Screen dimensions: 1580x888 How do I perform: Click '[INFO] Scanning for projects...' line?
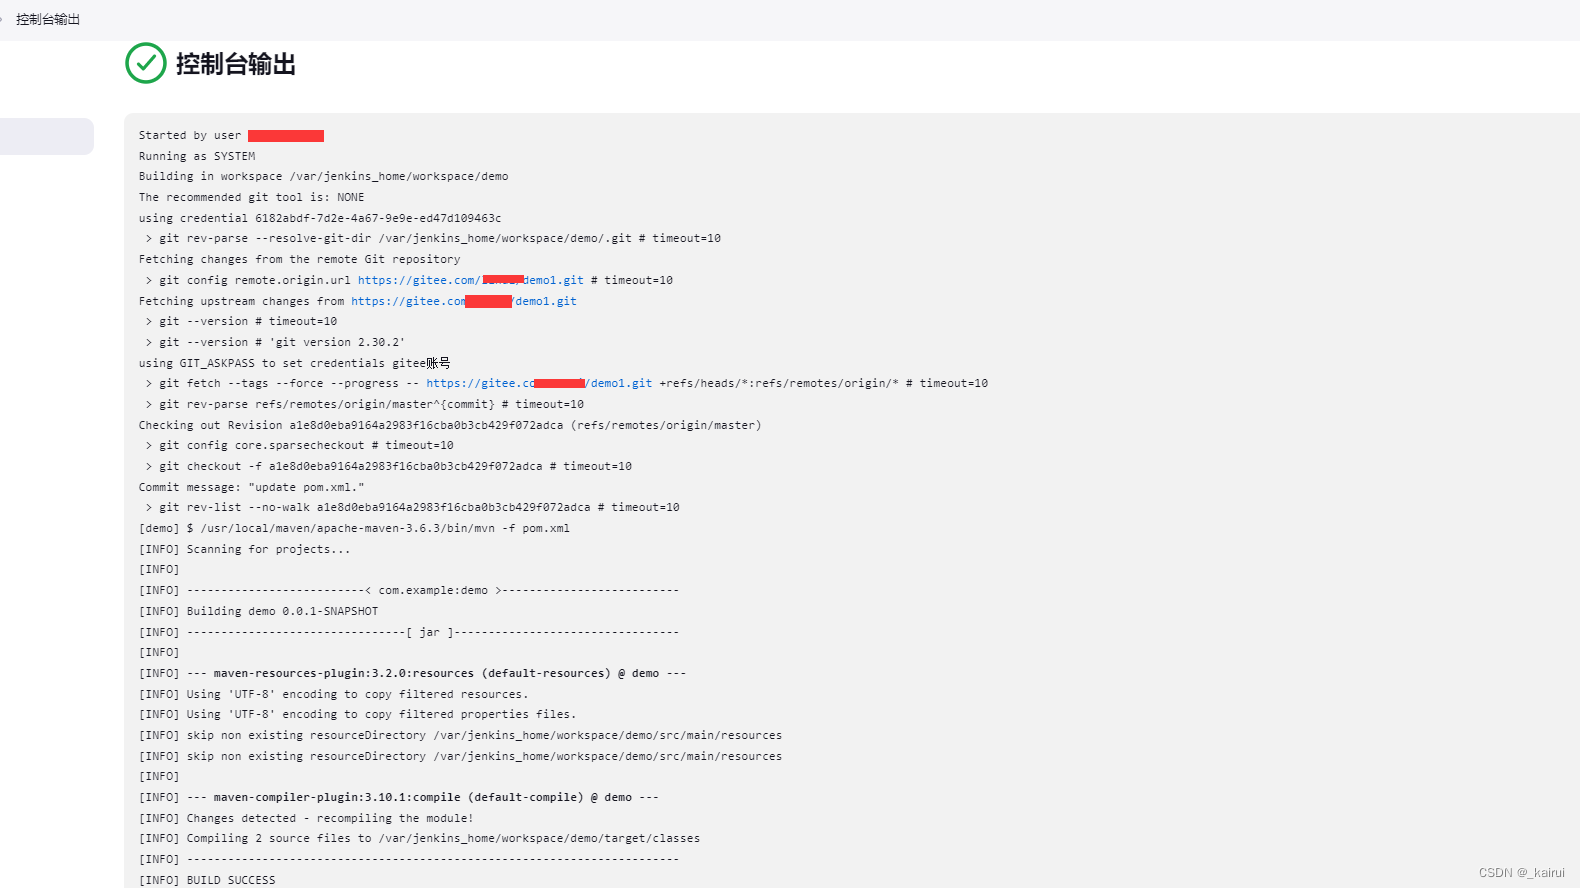tap(245, 549)
